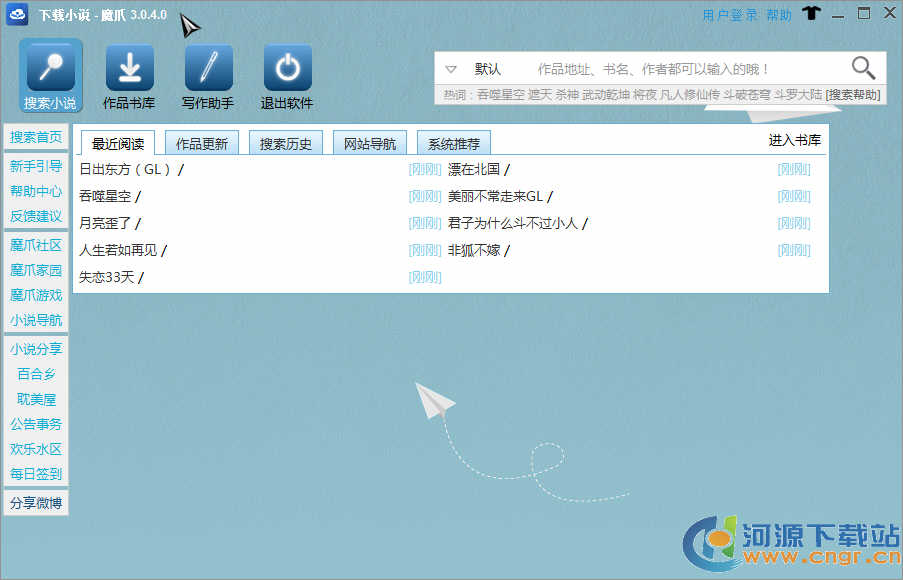
Task: Switch to the 搜索历史 tab
Action: tap(286, 143)
